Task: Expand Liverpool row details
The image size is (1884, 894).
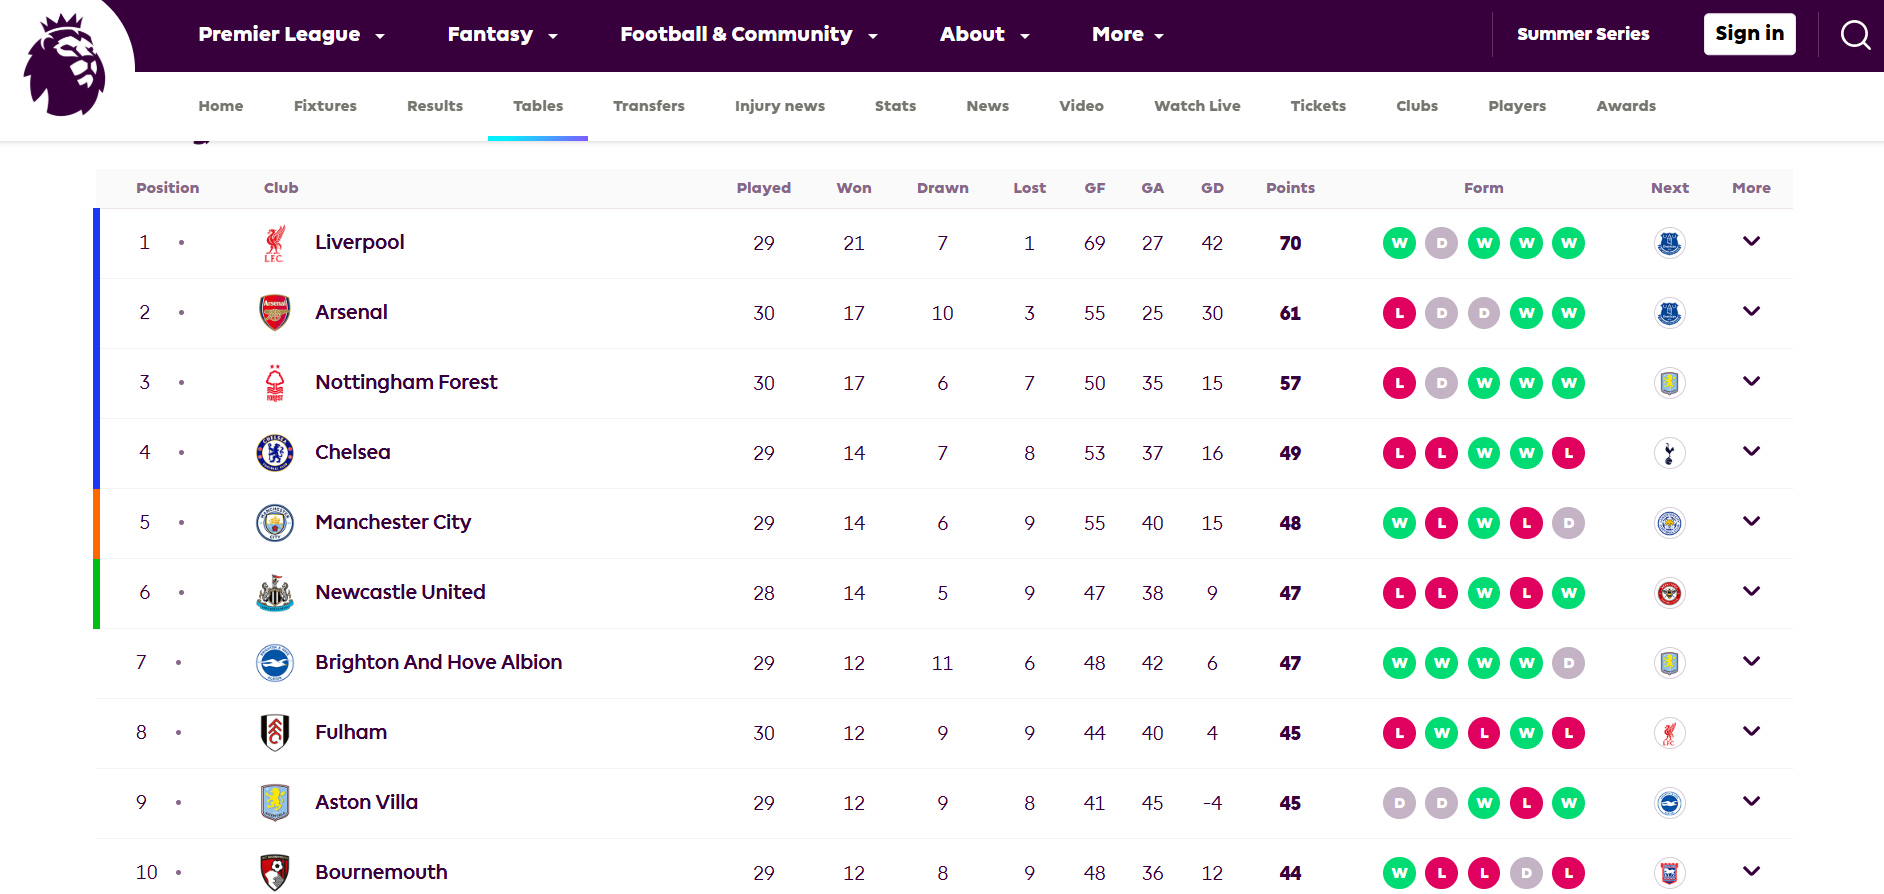Action: tap(1751, 241)
